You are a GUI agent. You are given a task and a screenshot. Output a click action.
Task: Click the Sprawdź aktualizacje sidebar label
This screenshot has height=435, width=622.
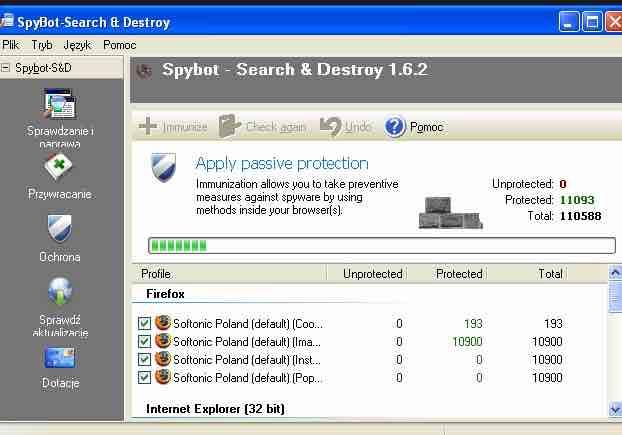pyautogui.click(x=60, y=326)
